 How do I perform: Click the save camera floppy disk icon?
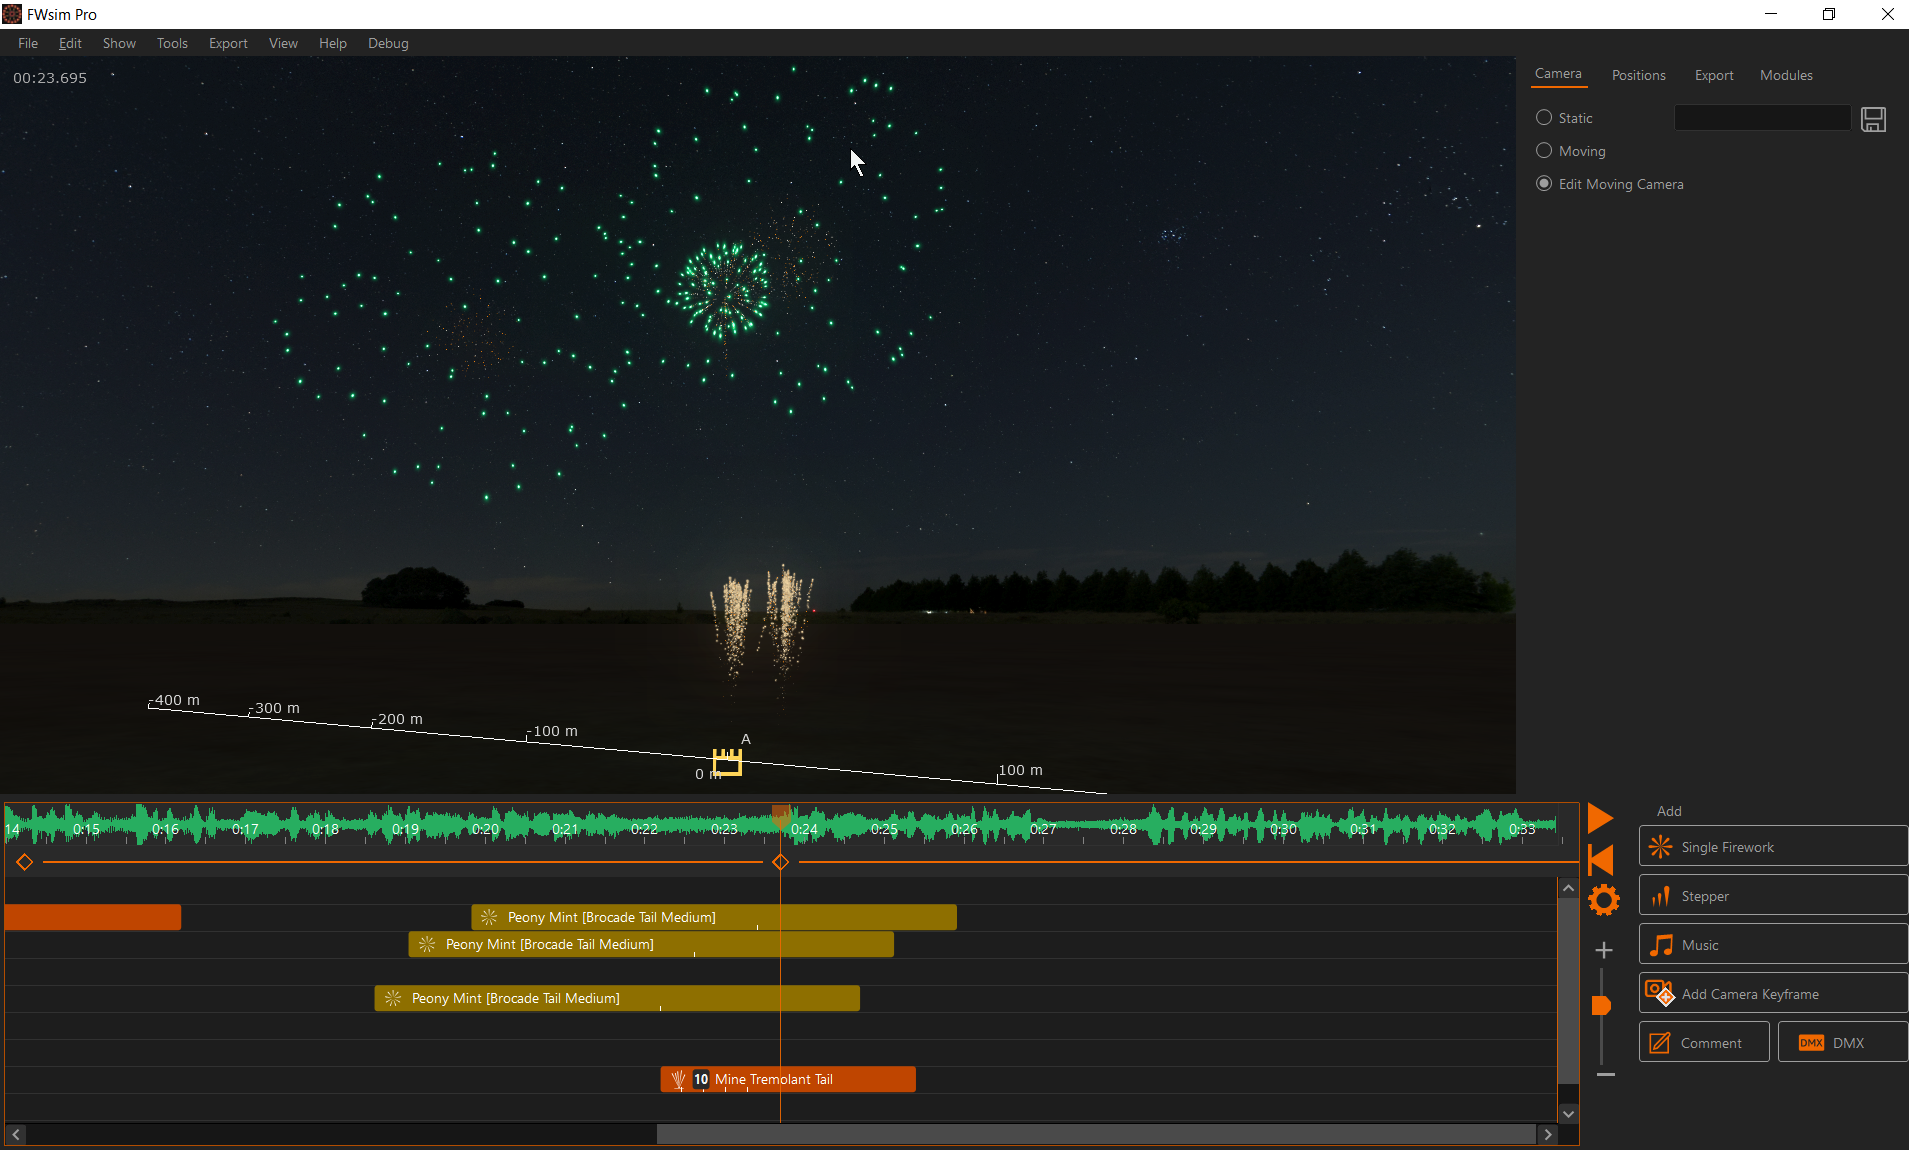pos(1873,120)
